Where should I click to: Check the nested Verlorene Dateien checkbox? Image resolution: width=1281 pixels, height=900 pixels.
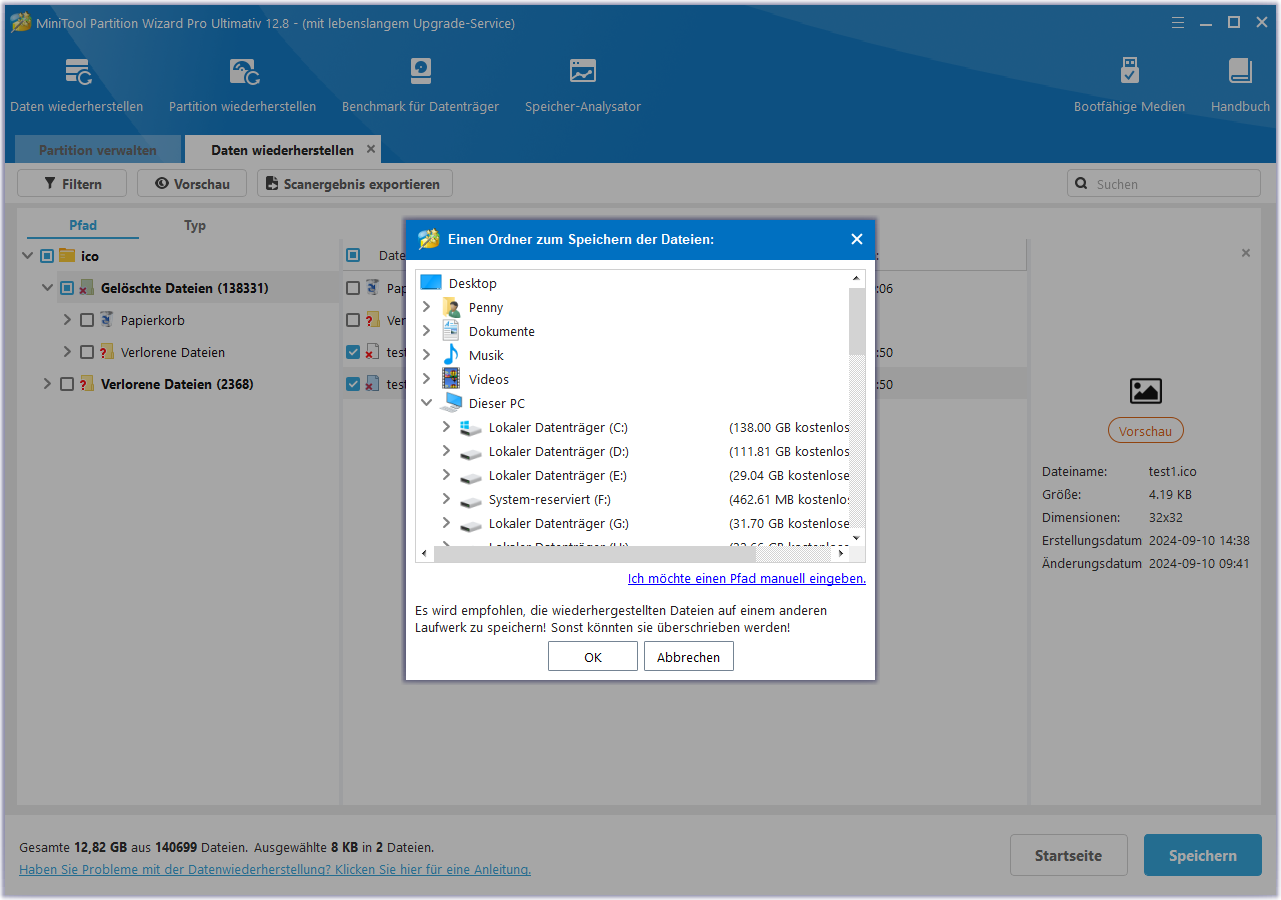click(x=87, y=352)
